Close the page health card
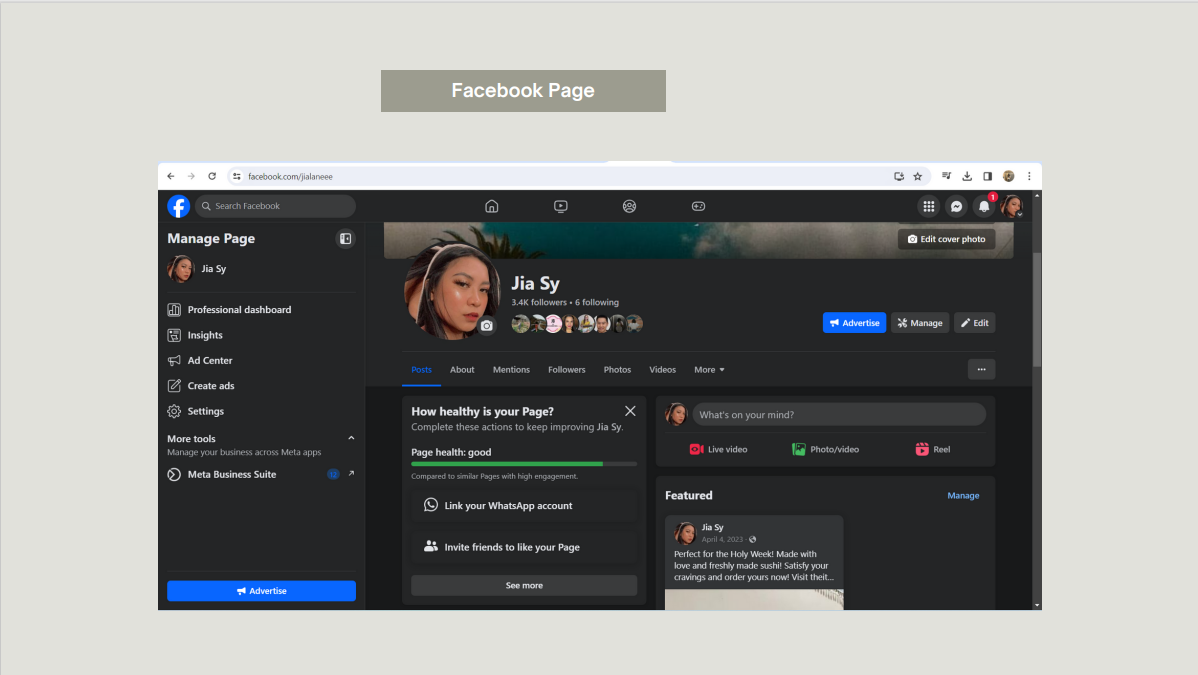This screenshot has height=675, width=1198. tap(630, 411)
